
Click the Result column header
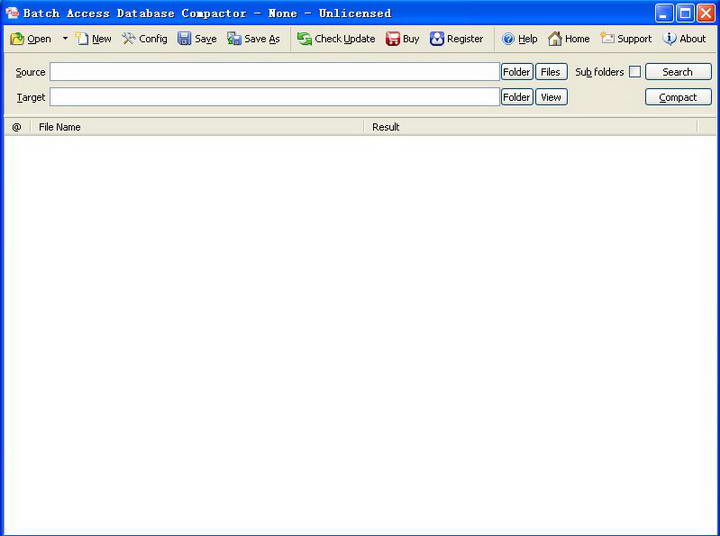pyautogui.click(x=530, y=127)
